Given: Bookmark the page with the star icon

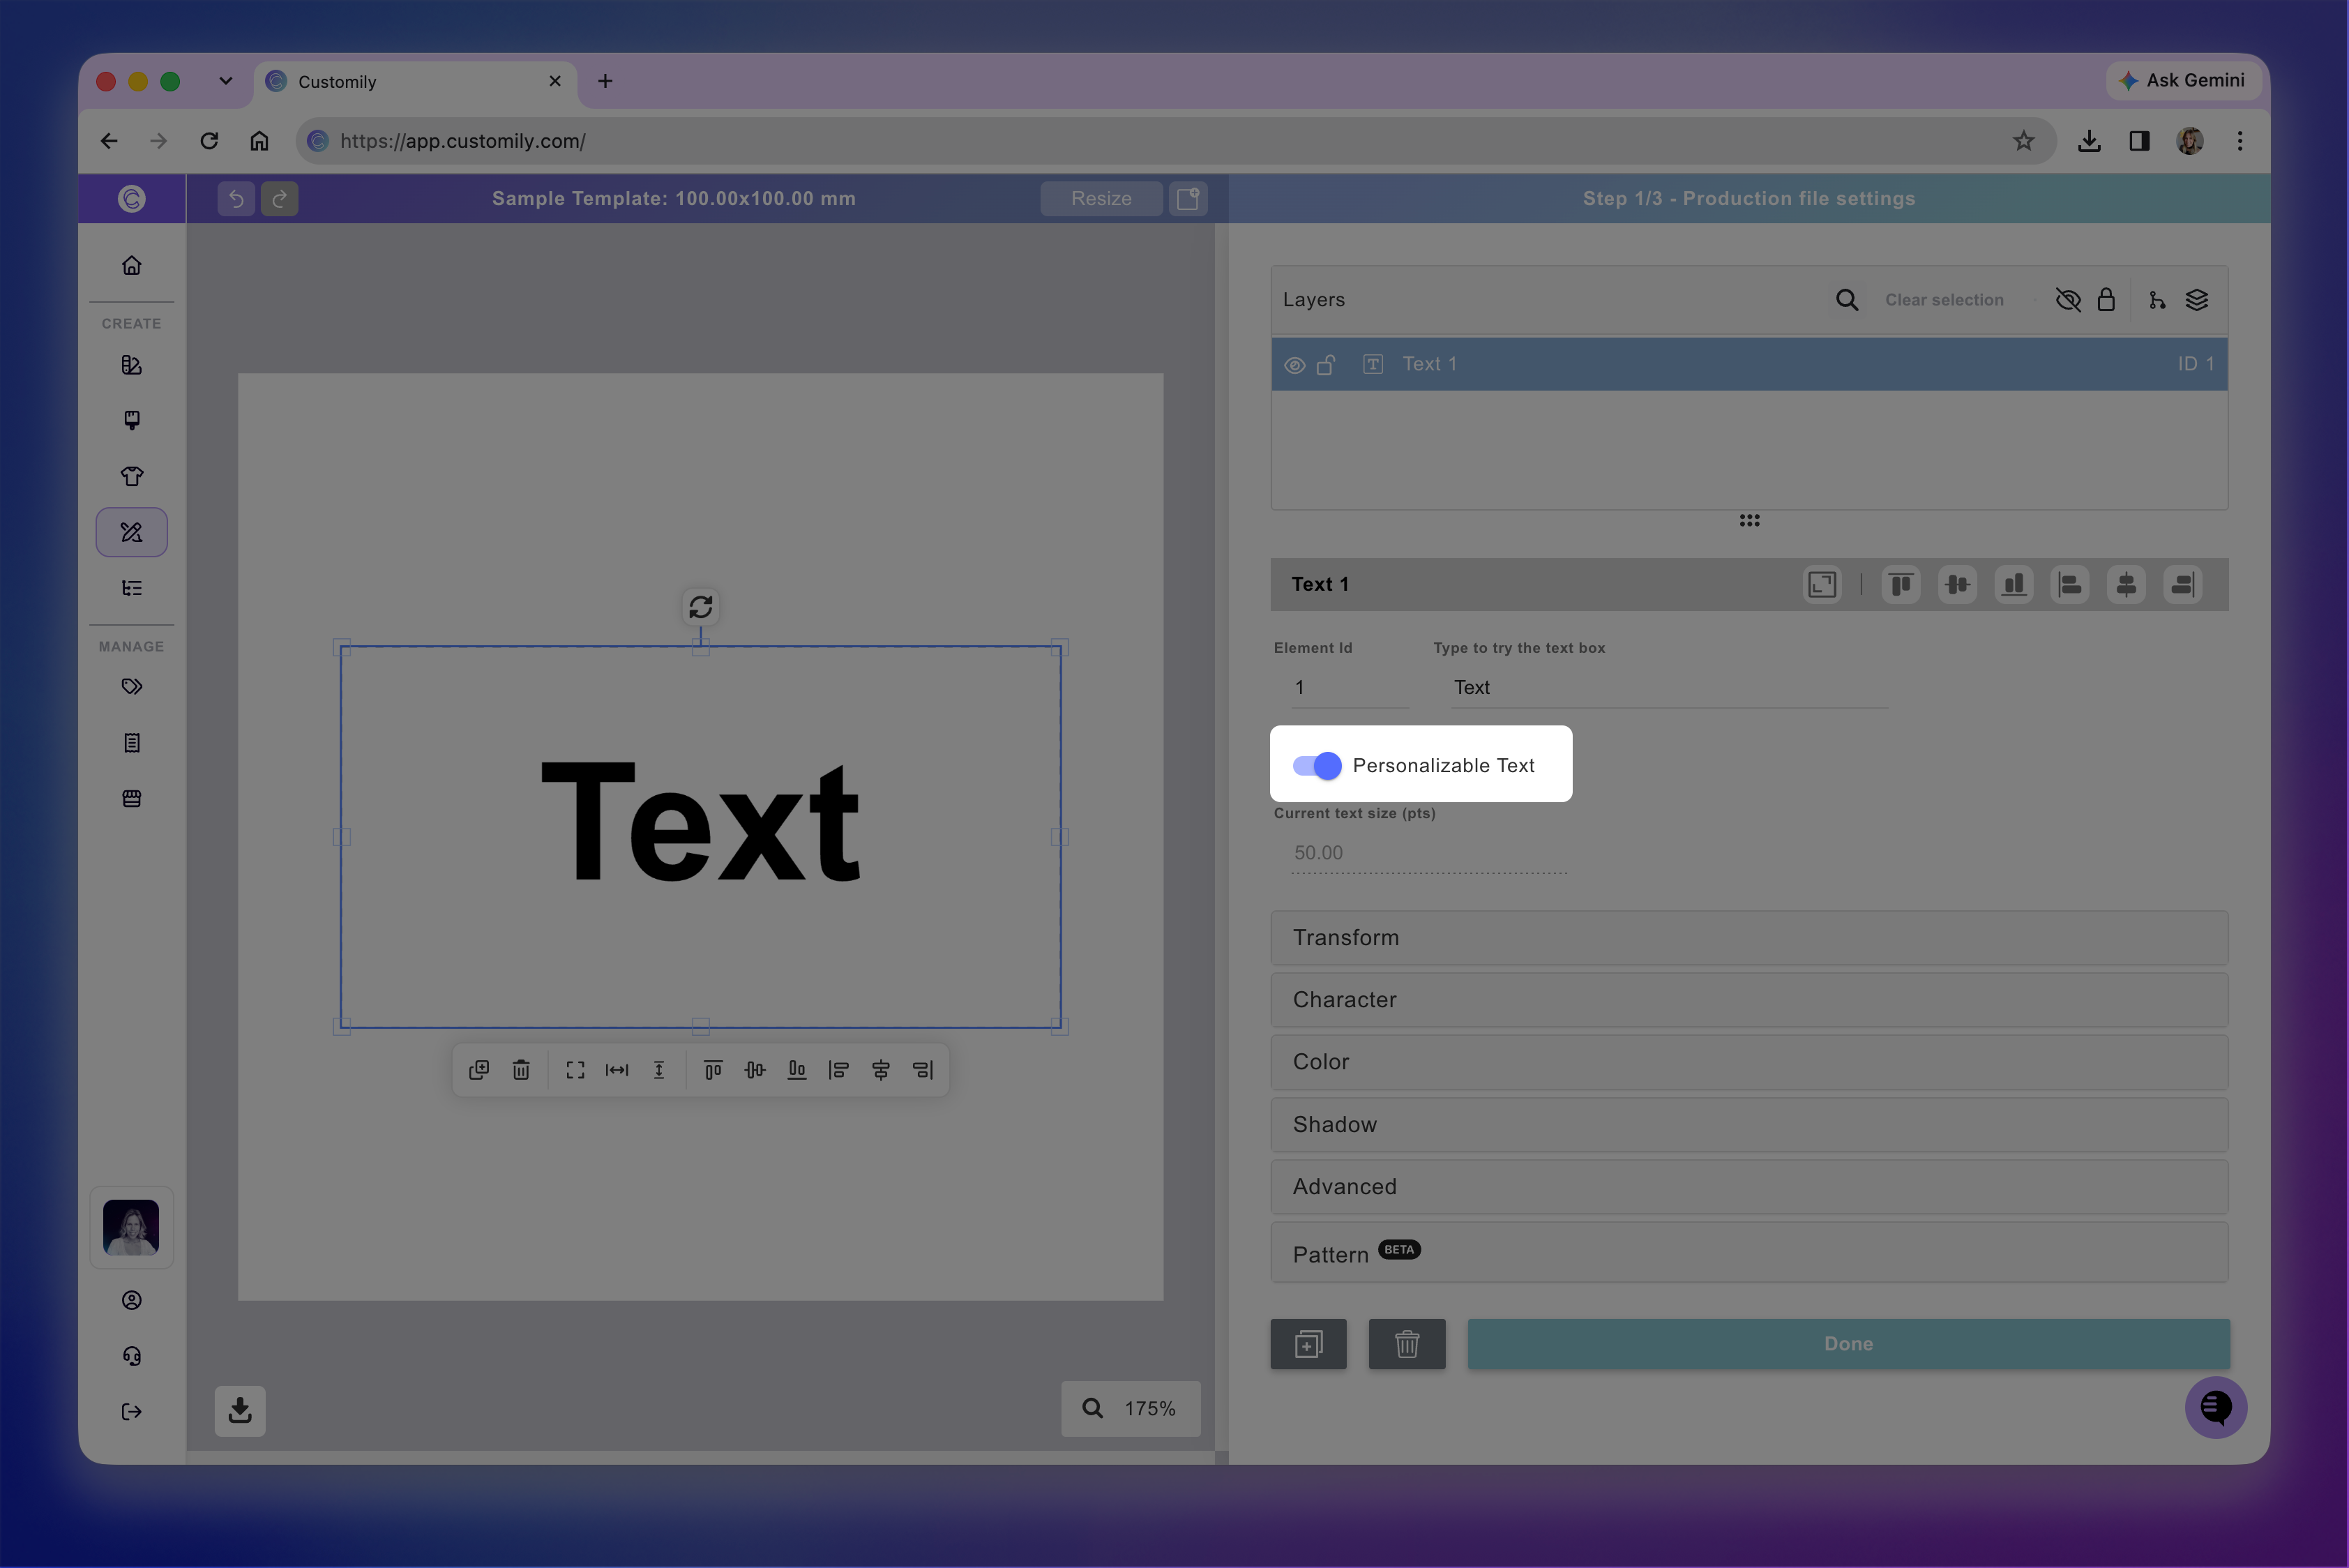Looking at the screenshot, I should (x=2023, y=141).
